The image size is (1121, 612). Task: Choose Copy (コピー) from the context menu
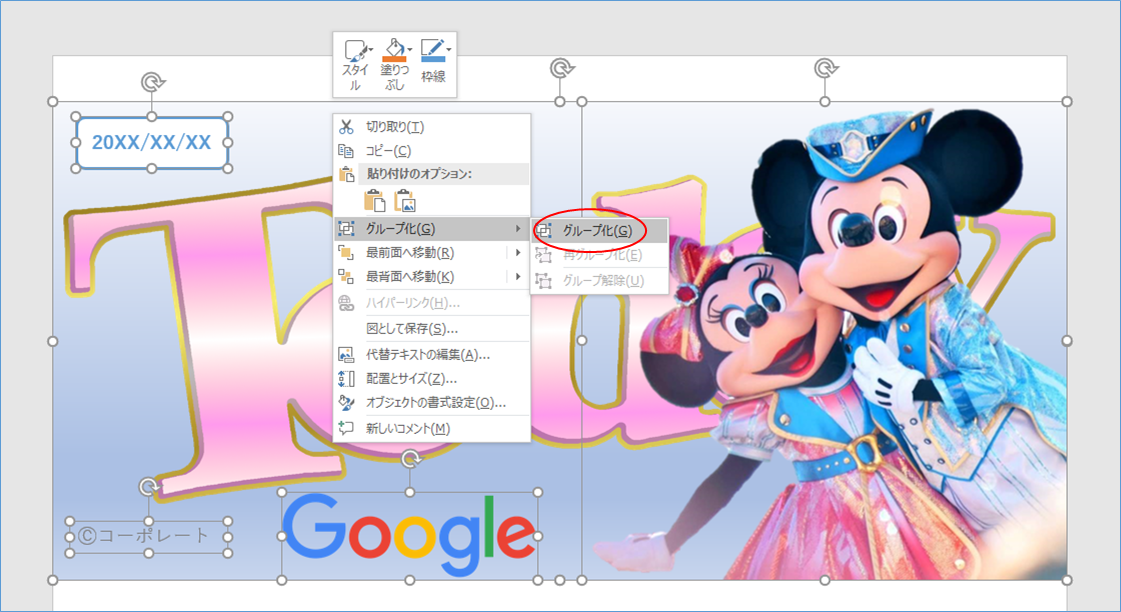(432, 151)
